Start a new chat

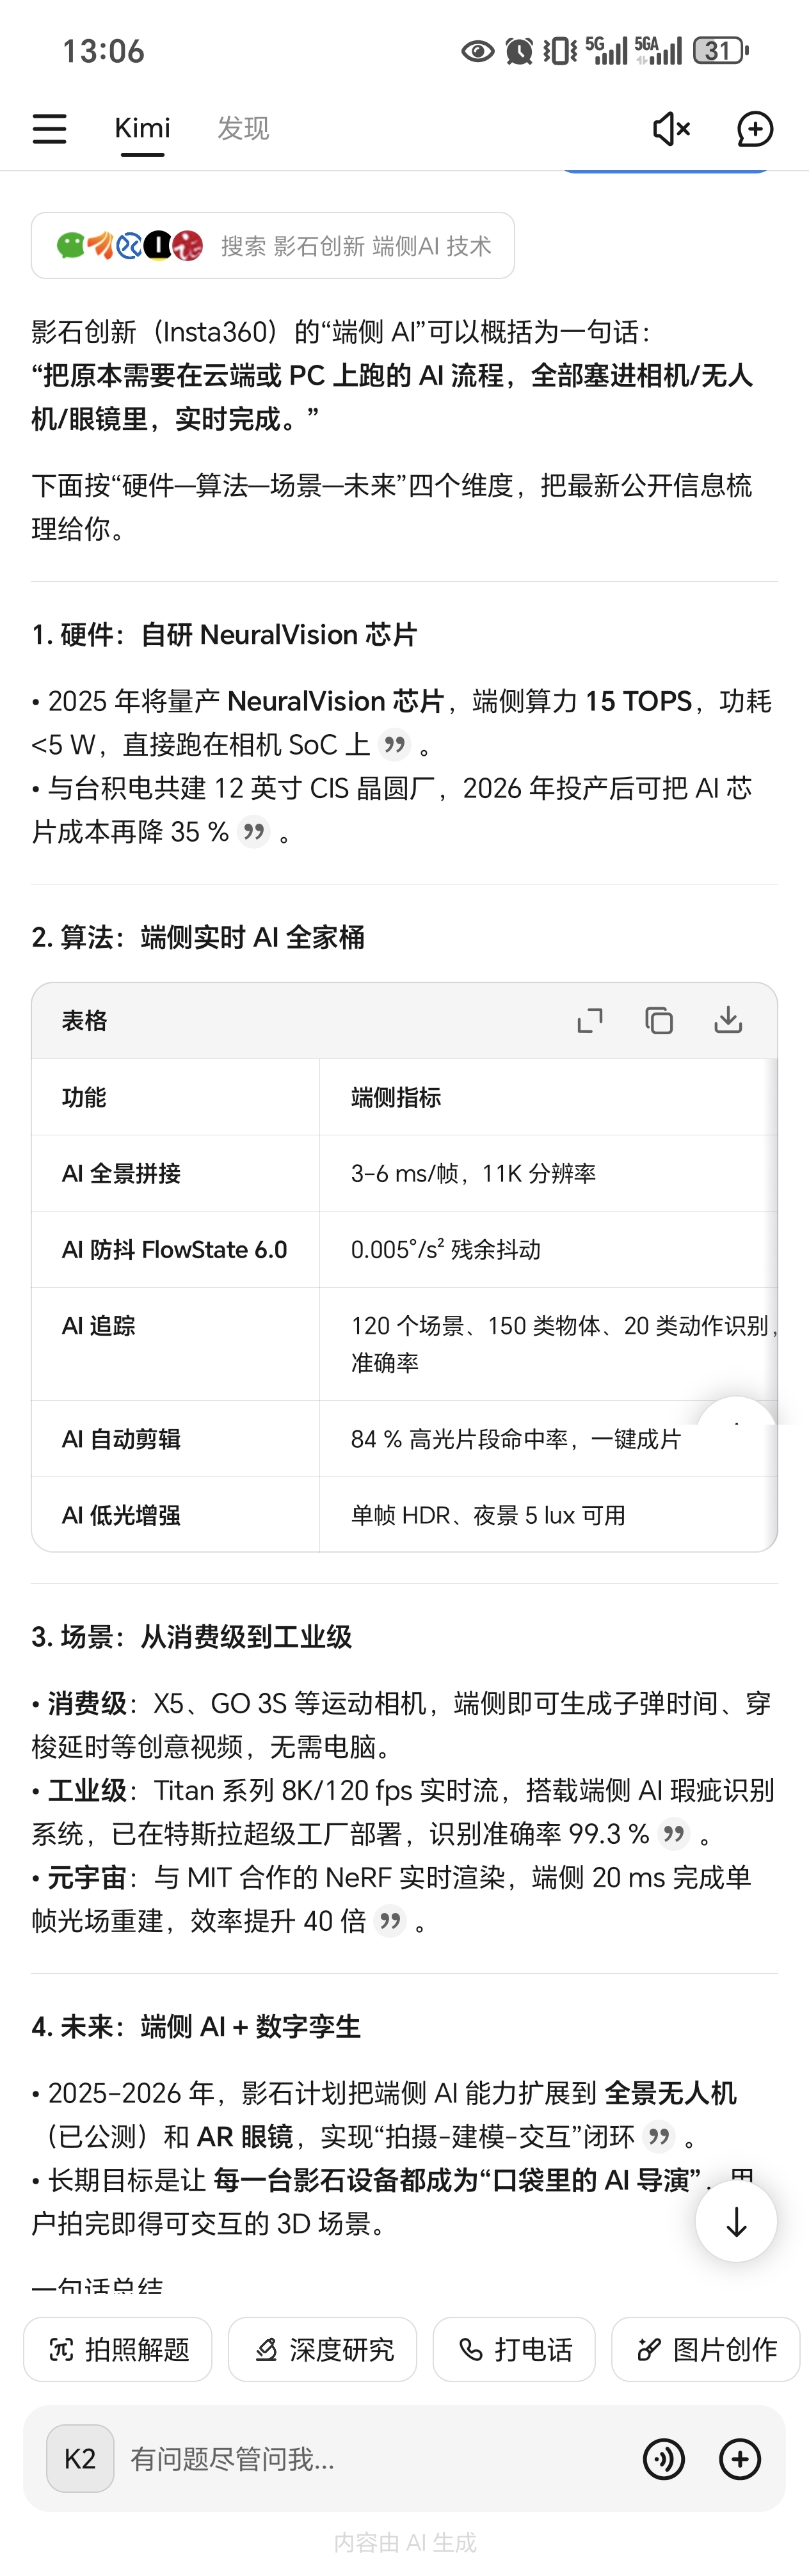754,128
